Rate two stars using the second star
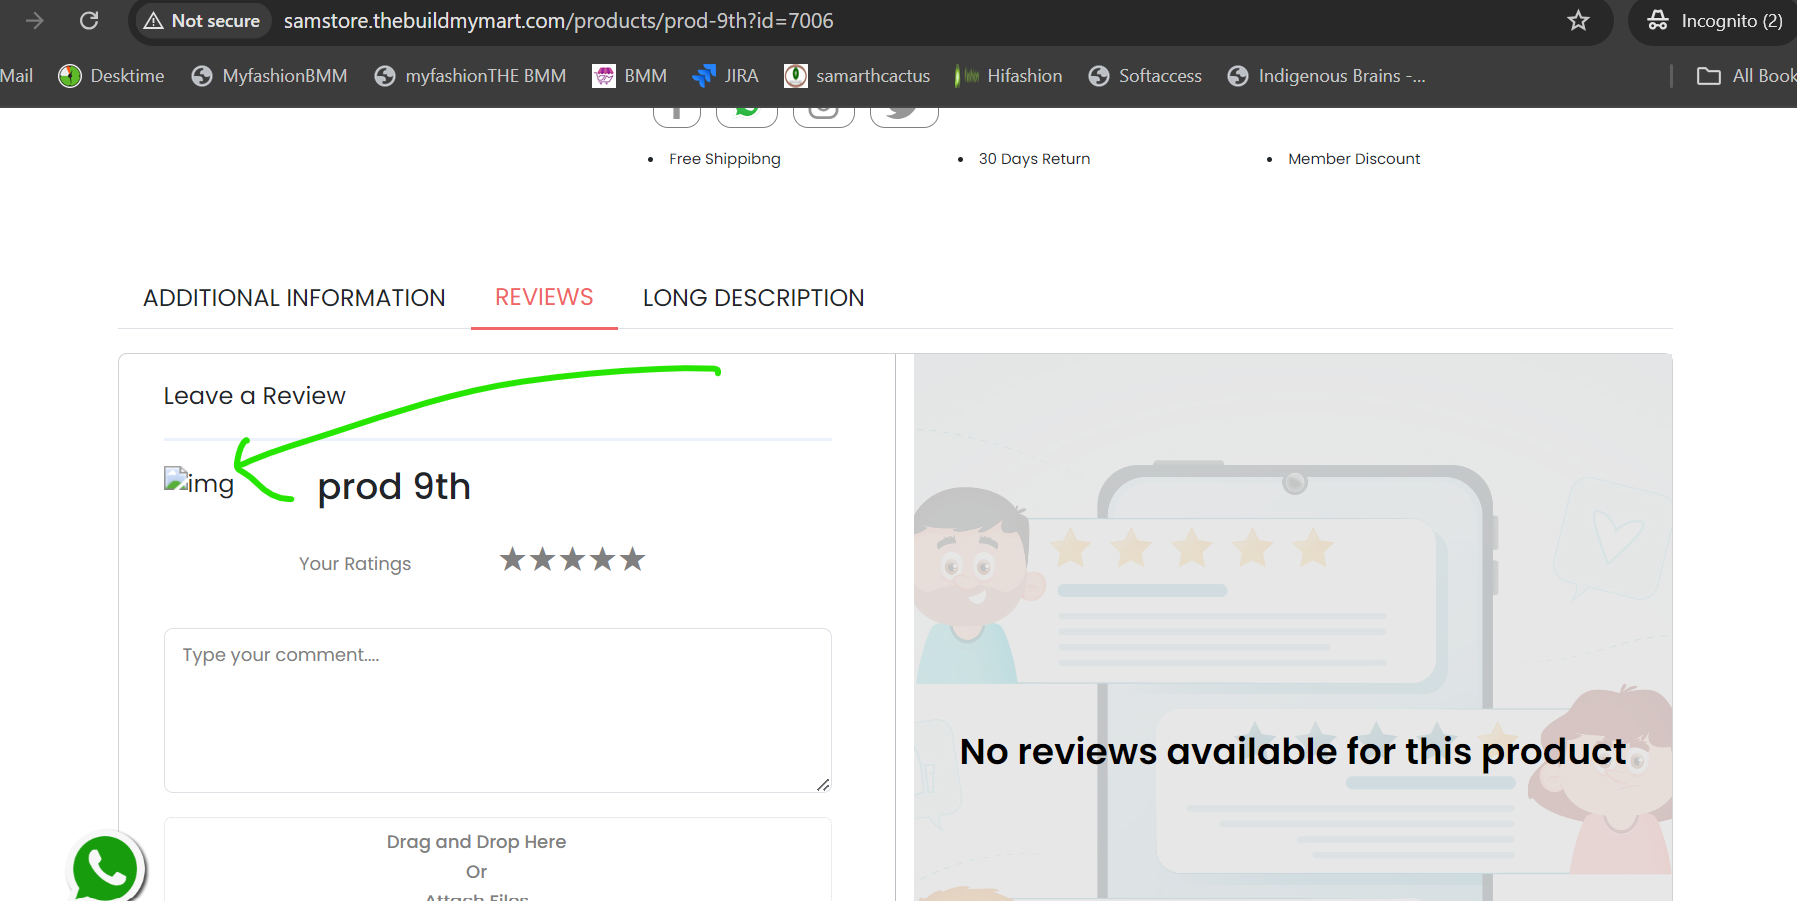1797x901 pixels. (543, 559)
